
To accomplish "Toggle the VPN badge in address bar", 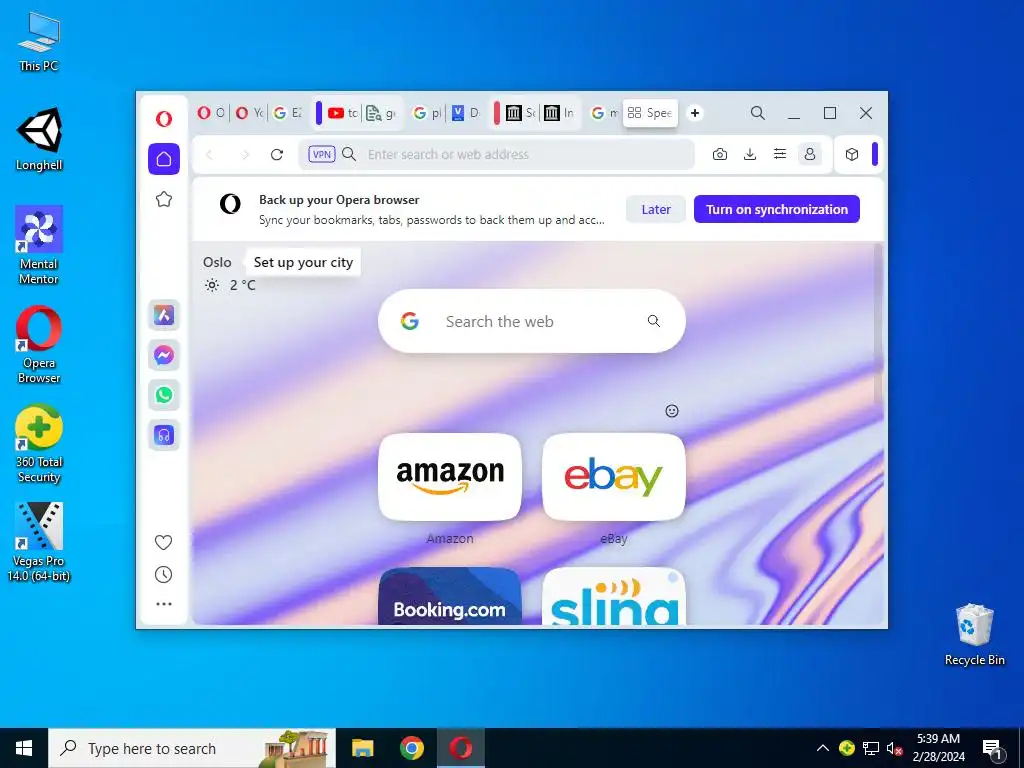I will [322, 155].
